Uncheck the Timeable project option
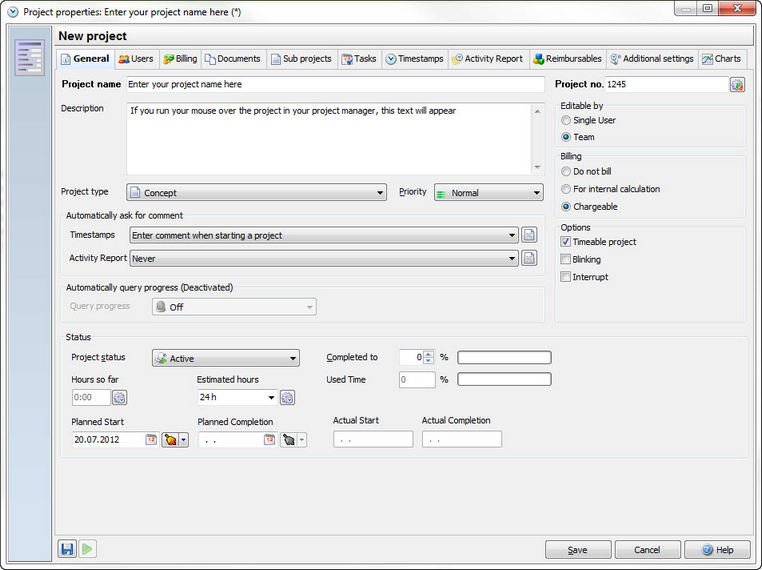 [x=565, y=242]
